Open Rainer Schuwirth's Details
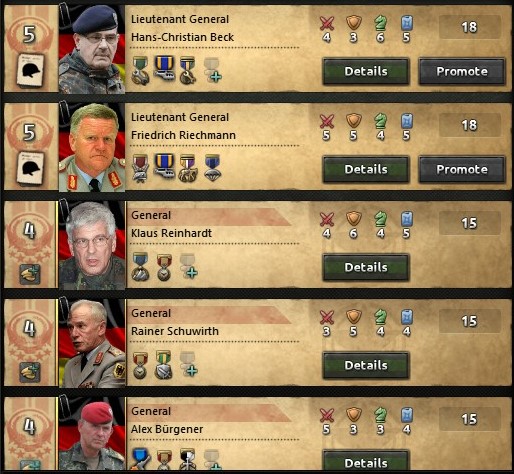514x474 pixels. [x=366, y=365]
